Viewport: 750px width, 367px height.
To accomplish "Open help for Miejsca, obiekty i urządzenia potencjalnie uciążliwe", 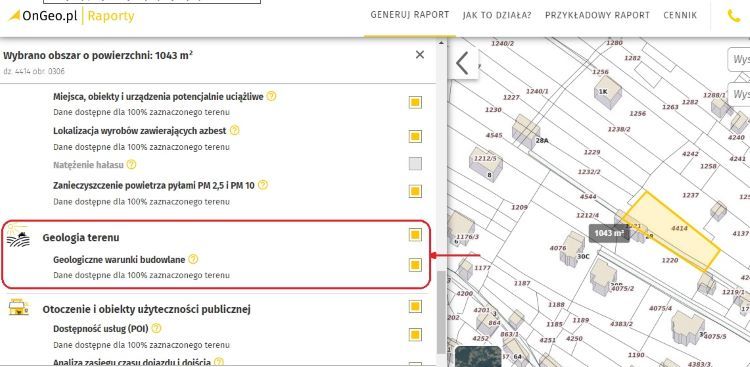I will (x=271, y=96).
